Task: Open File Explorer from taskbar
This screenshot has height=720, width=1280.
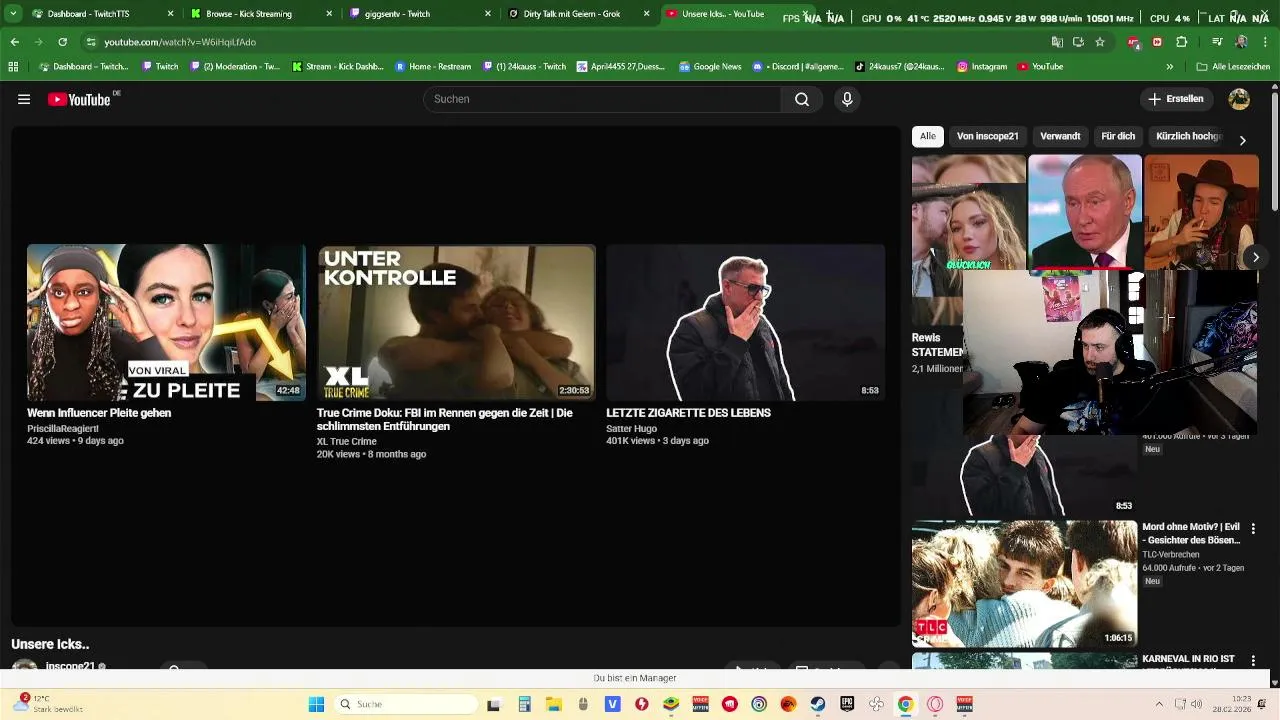Action: [553, 704]
